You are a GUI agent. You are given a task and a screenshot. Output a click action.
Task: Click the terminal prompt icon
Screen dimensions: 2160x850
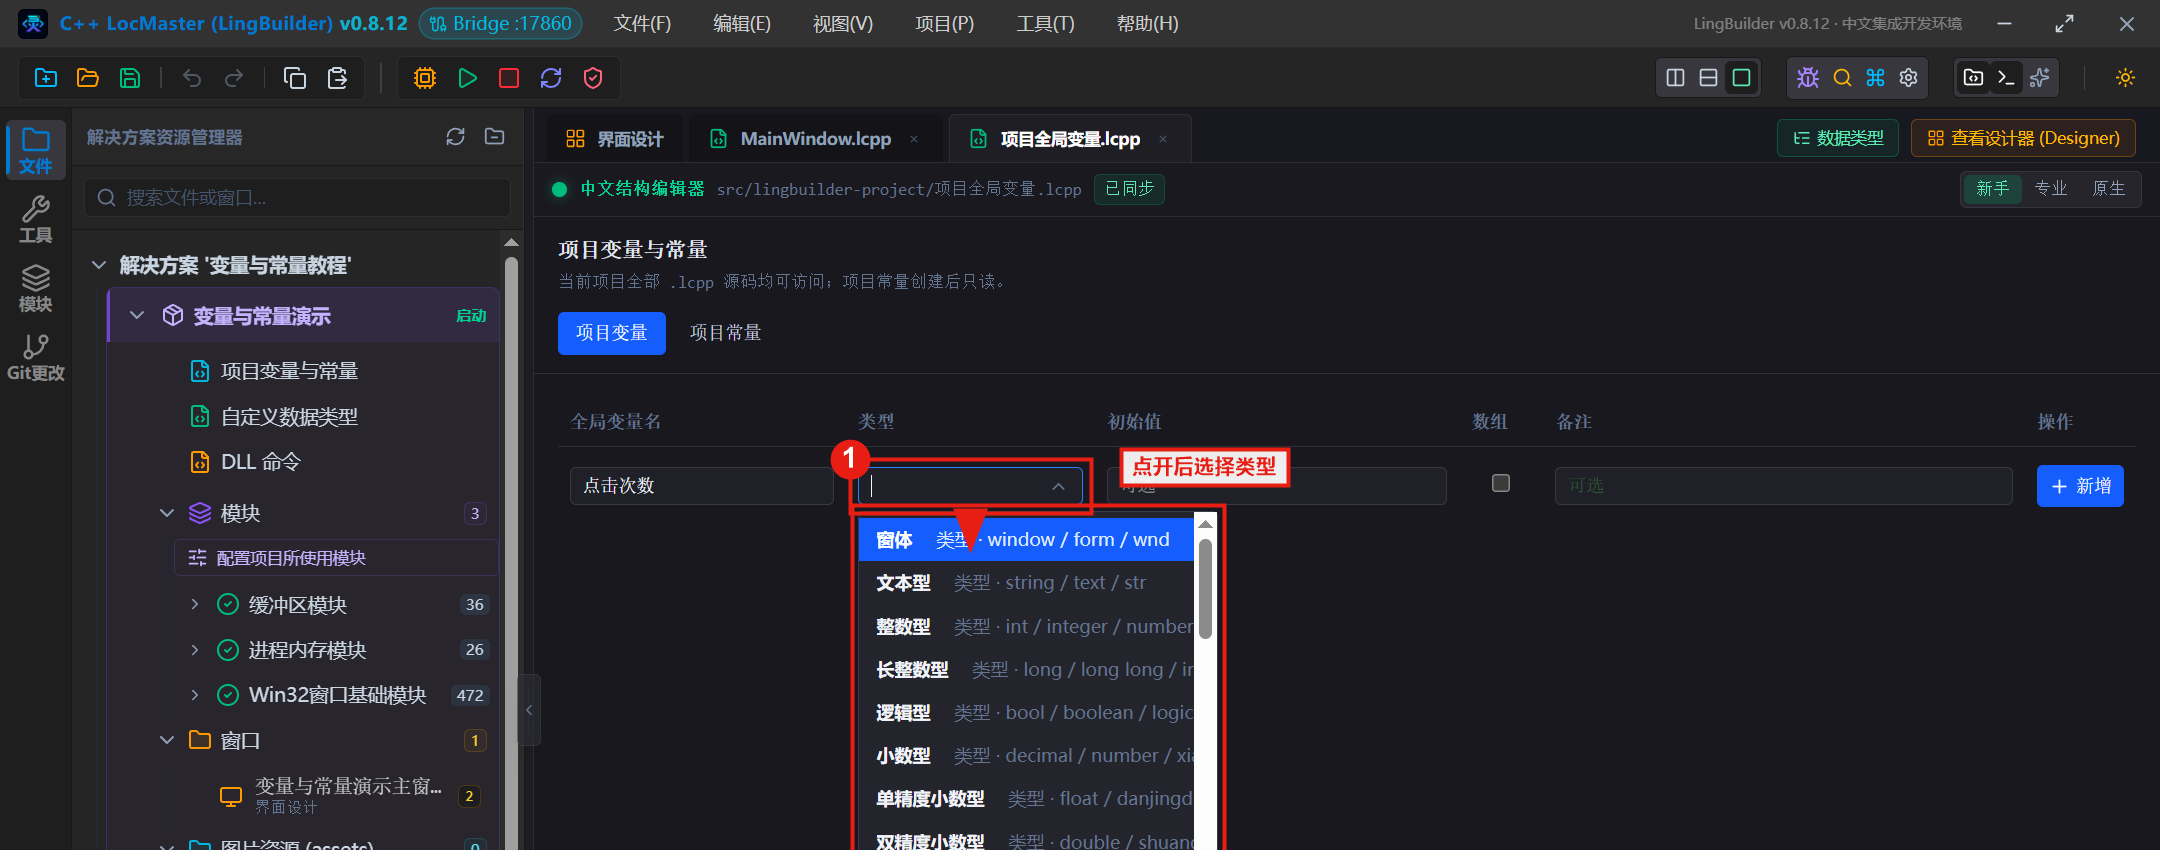pyautogui.click(x=2006, y=78)
